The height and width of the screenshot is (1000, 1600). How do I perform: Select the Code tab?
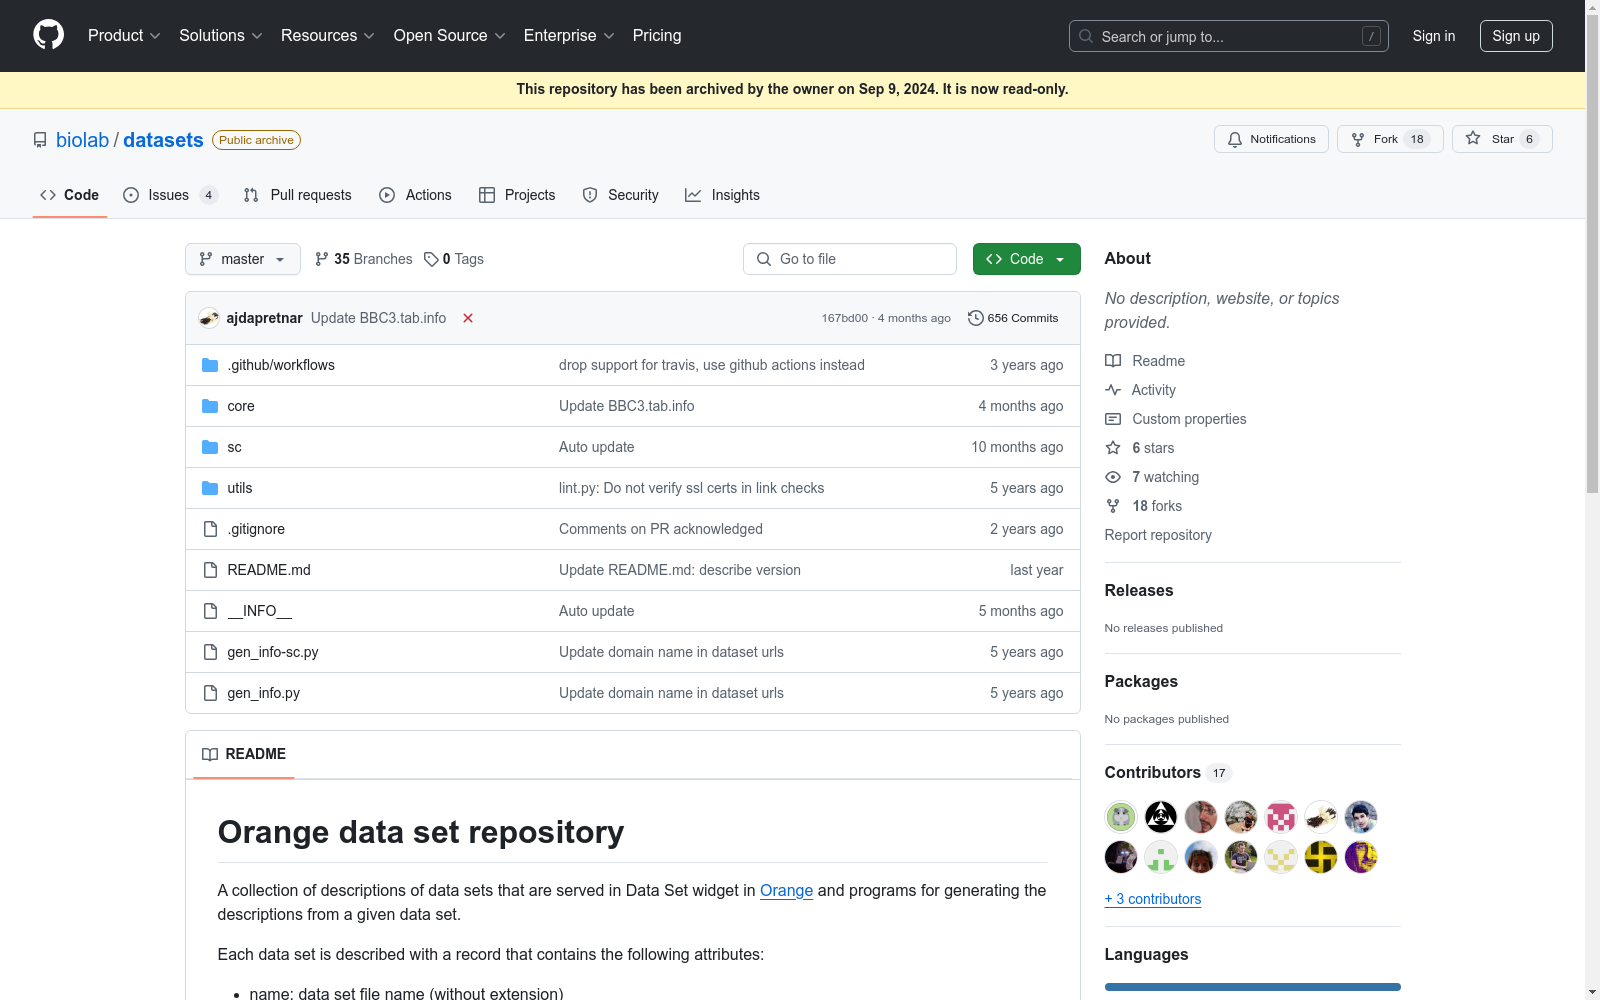pos(70,195)
